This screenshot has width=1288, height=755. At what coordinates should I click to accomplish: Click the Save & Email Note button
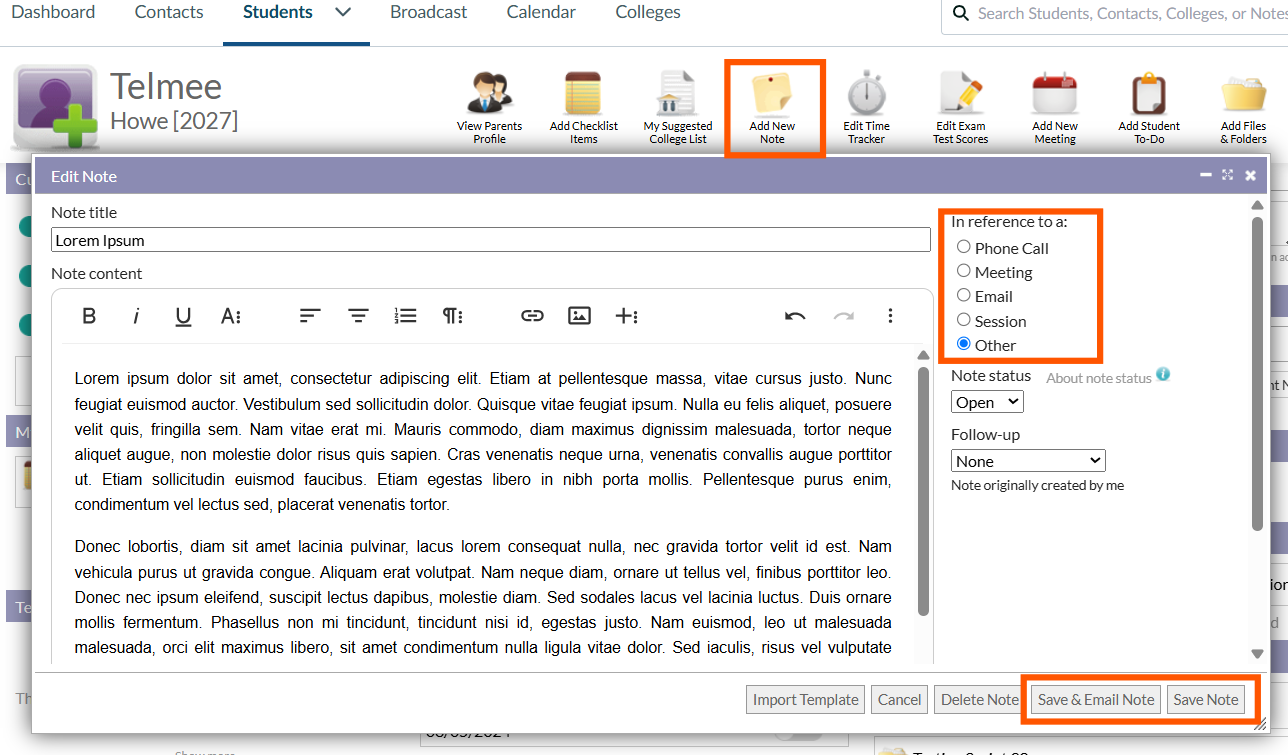pos(1096,700)
